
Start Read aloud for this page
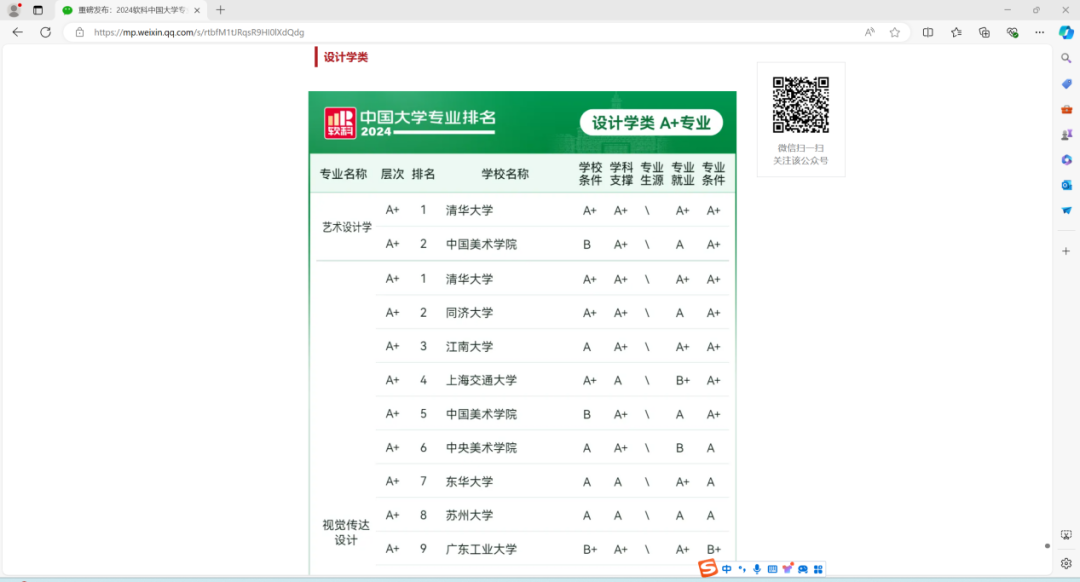pos(870,32)
